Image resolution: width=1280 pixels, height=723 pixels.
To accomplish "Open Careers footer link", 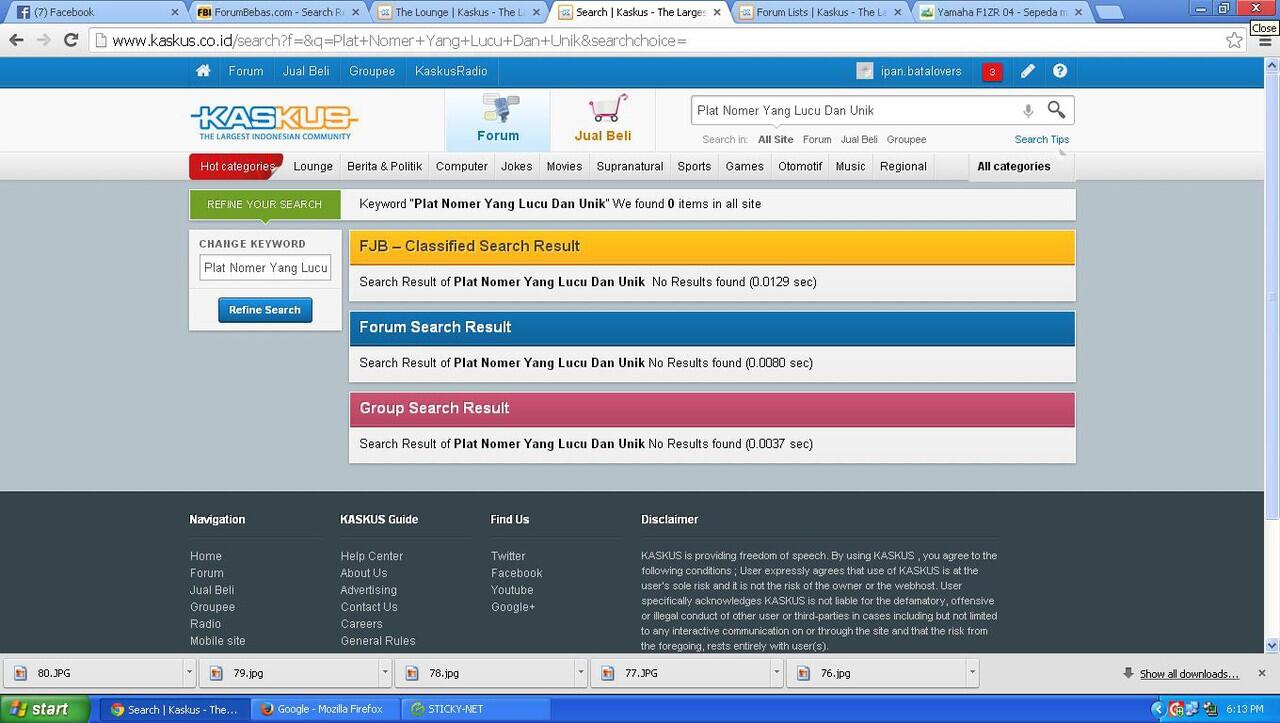I will [361, 624].
